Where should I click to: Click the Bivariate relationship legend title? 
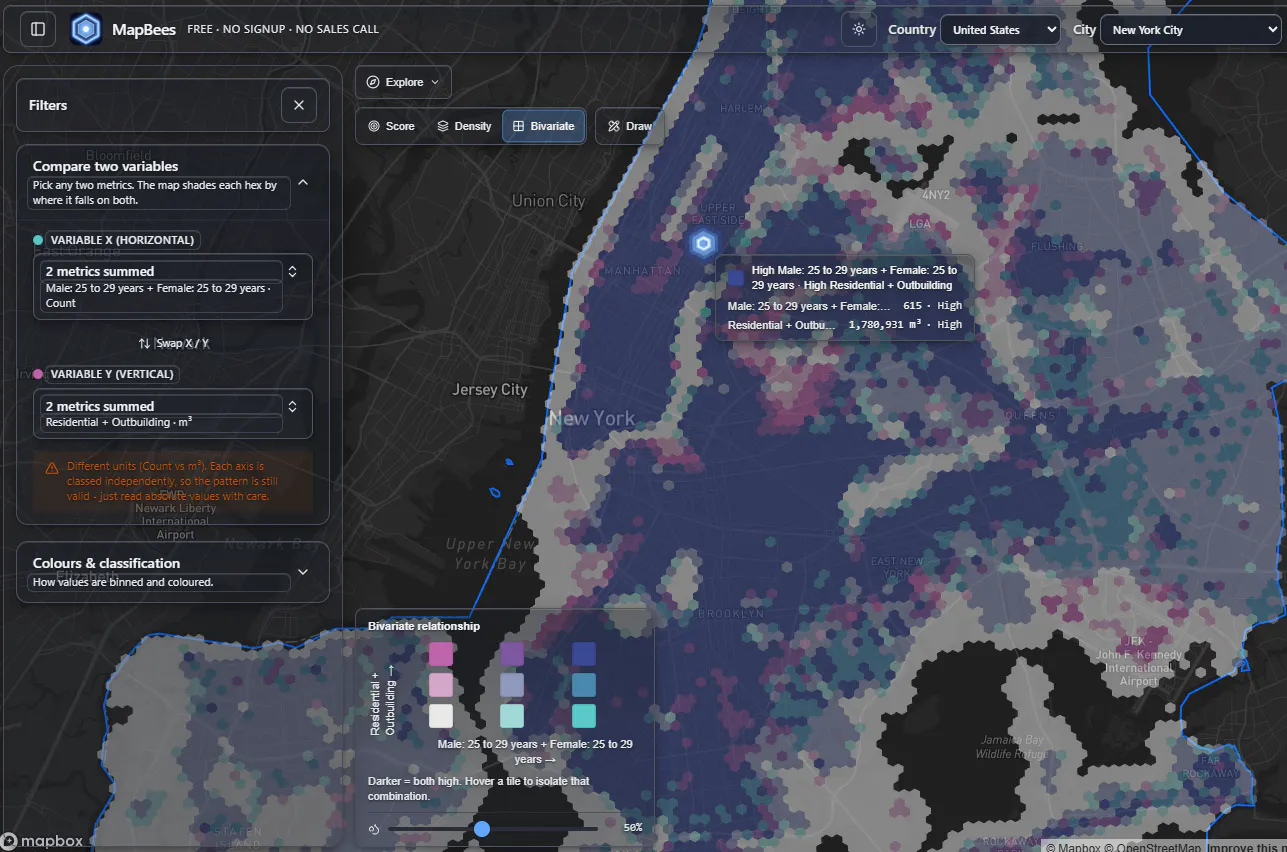(x=424, y=626)
